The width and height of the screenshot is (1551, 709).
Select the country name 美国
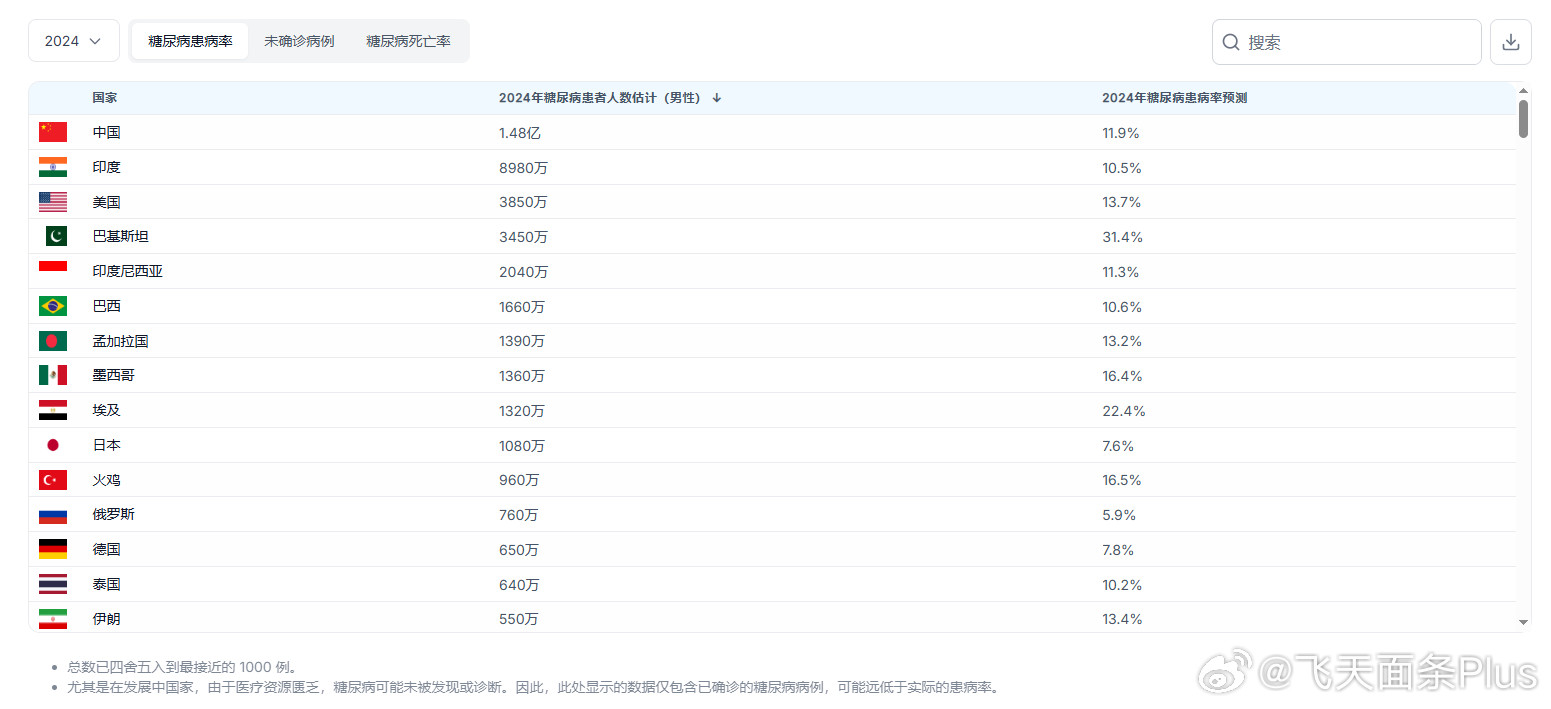[106, 202]
